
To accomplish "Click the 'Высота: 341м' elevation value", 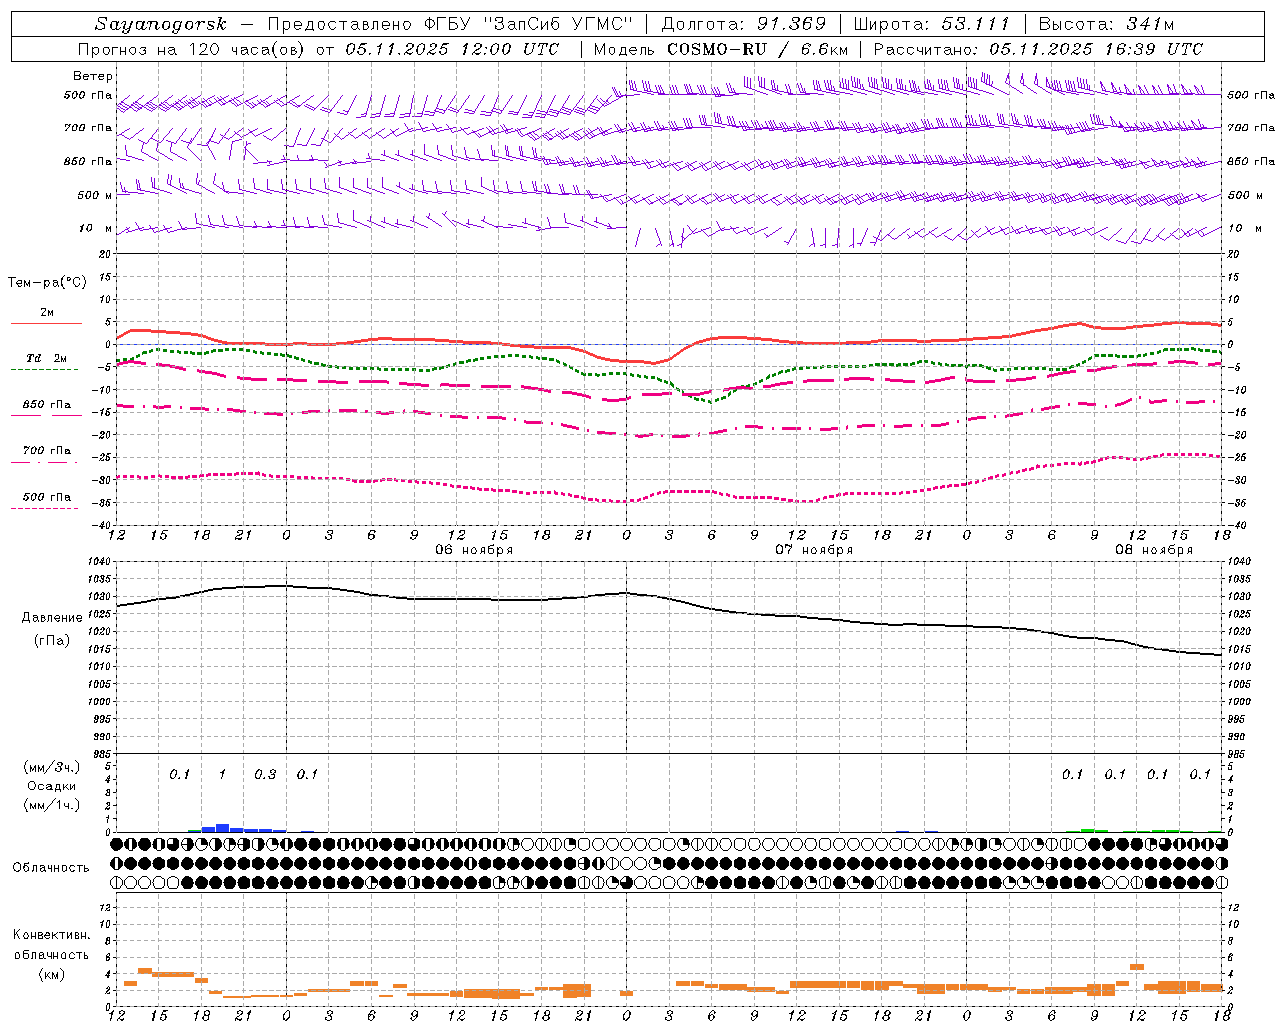I will (x=1106, y=24).
